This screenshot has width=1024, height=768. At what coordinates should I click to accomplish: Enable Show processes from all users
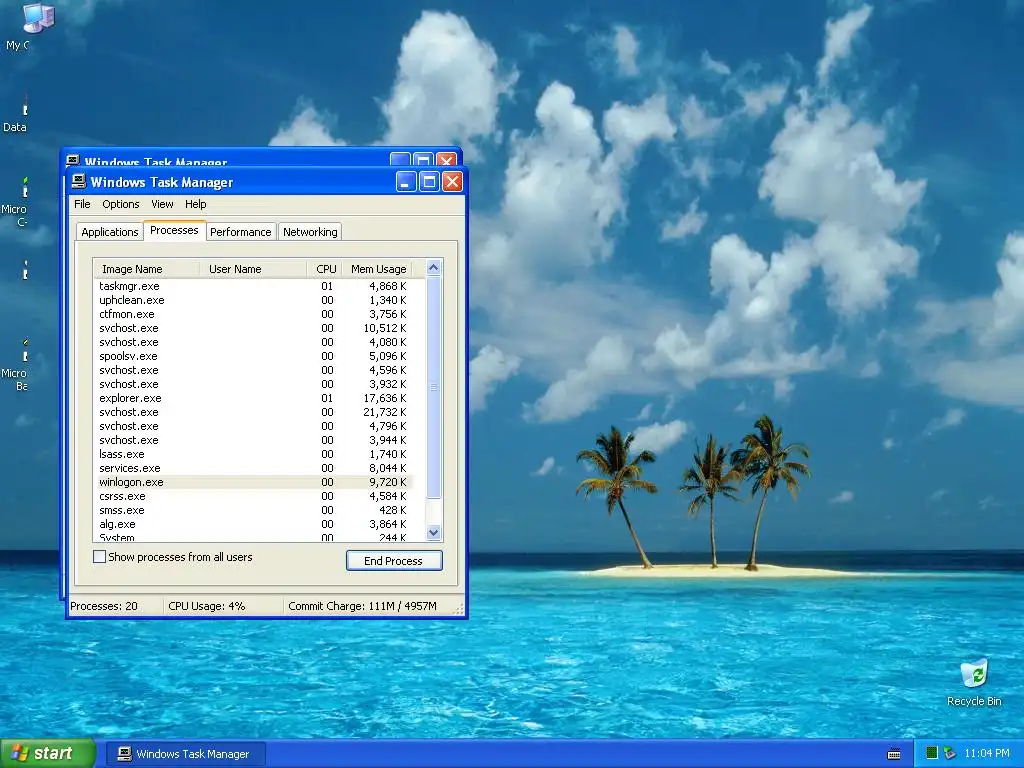[x=99, y=557]
